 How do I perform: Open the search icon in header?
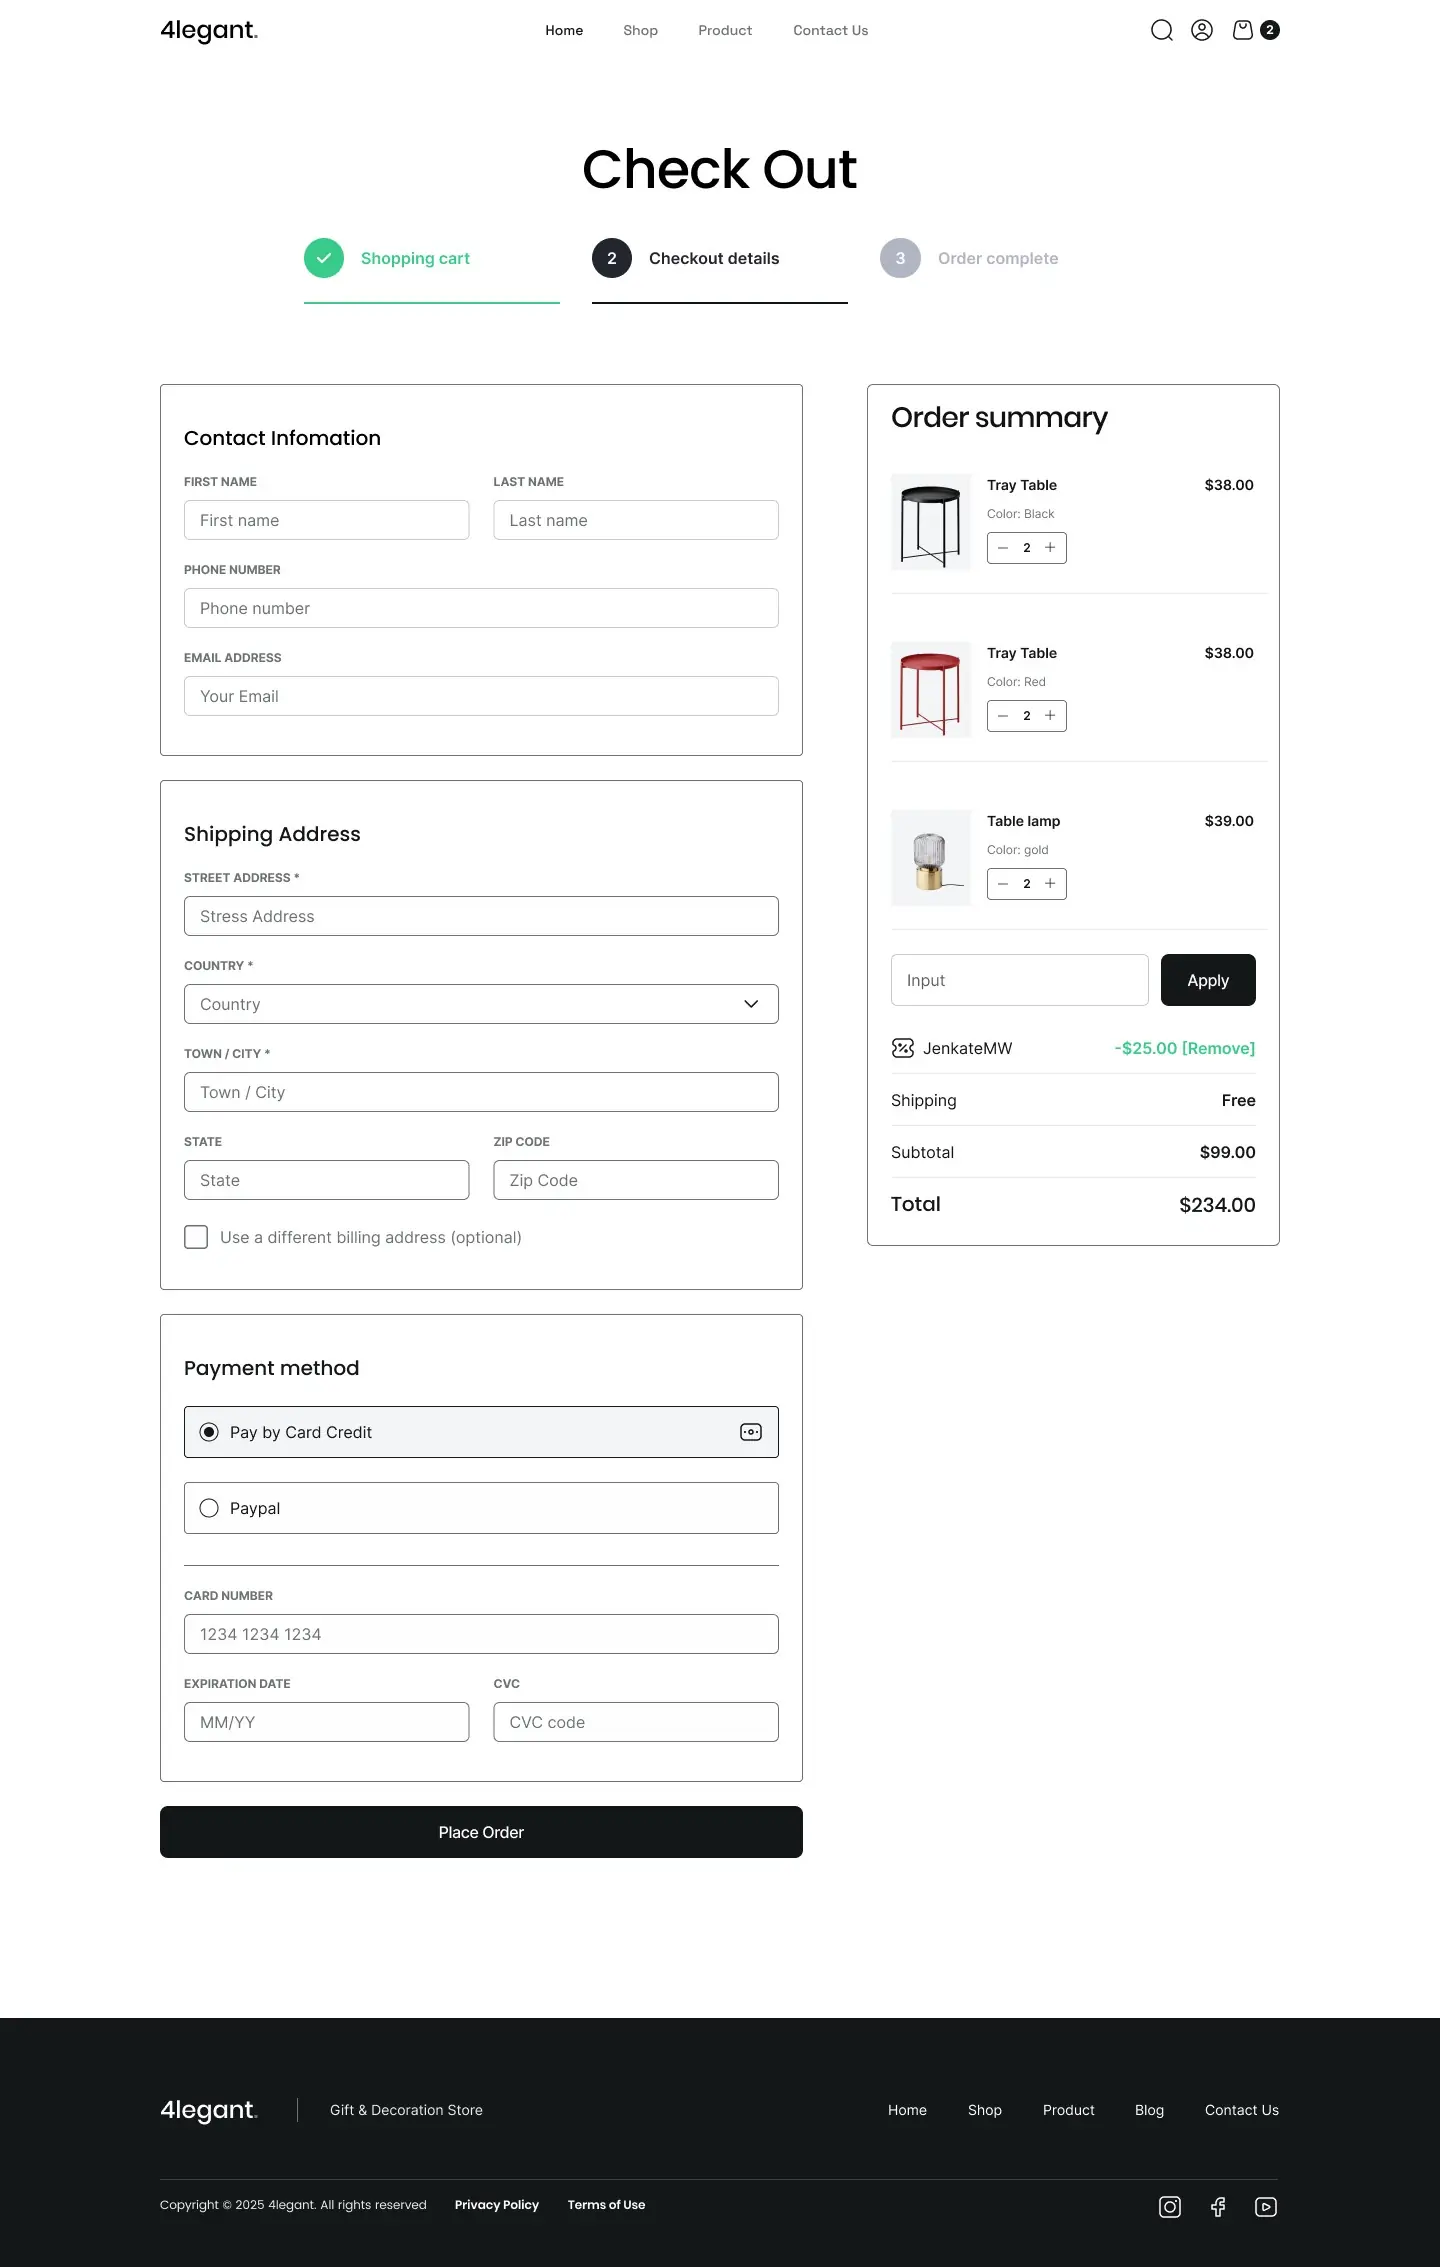click(x=1161, y=30)
